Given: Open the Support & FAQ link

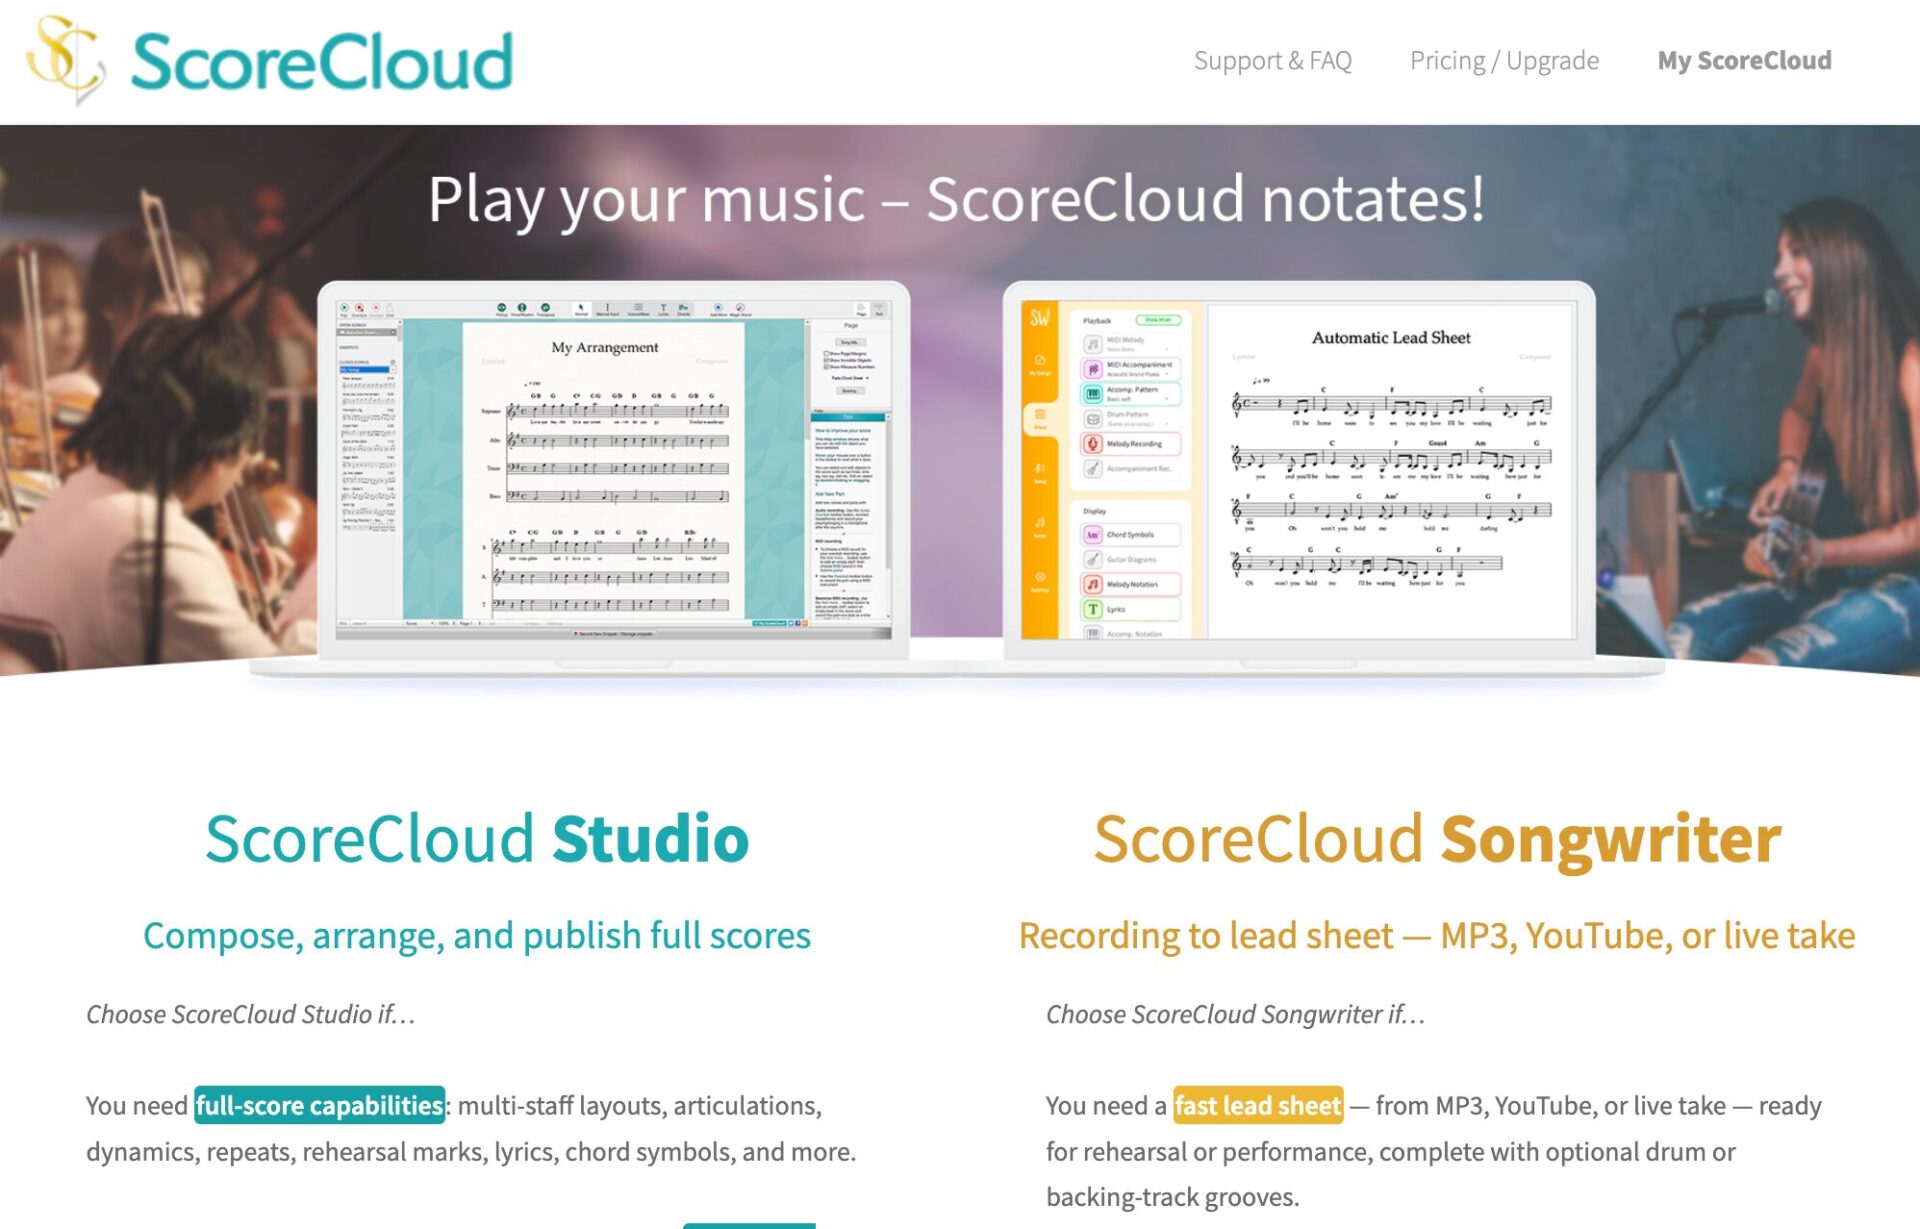Looking at the screenshot, I should tap(1272, 60).
